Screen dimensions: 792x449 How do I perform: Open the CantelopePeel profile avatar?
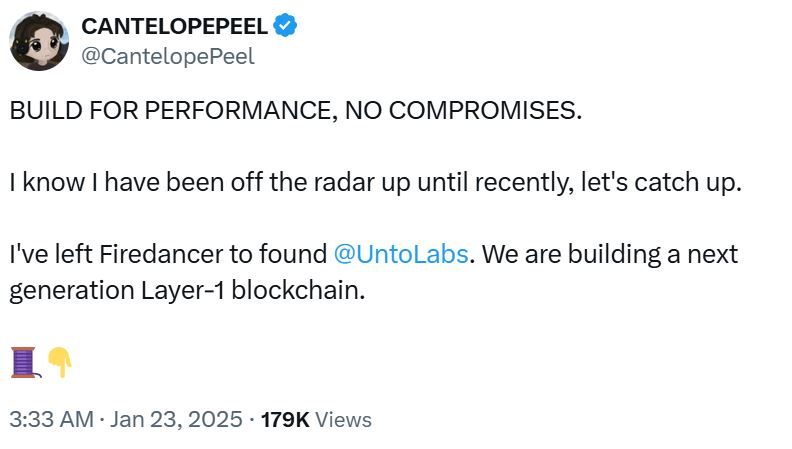[x=38, y=42]
